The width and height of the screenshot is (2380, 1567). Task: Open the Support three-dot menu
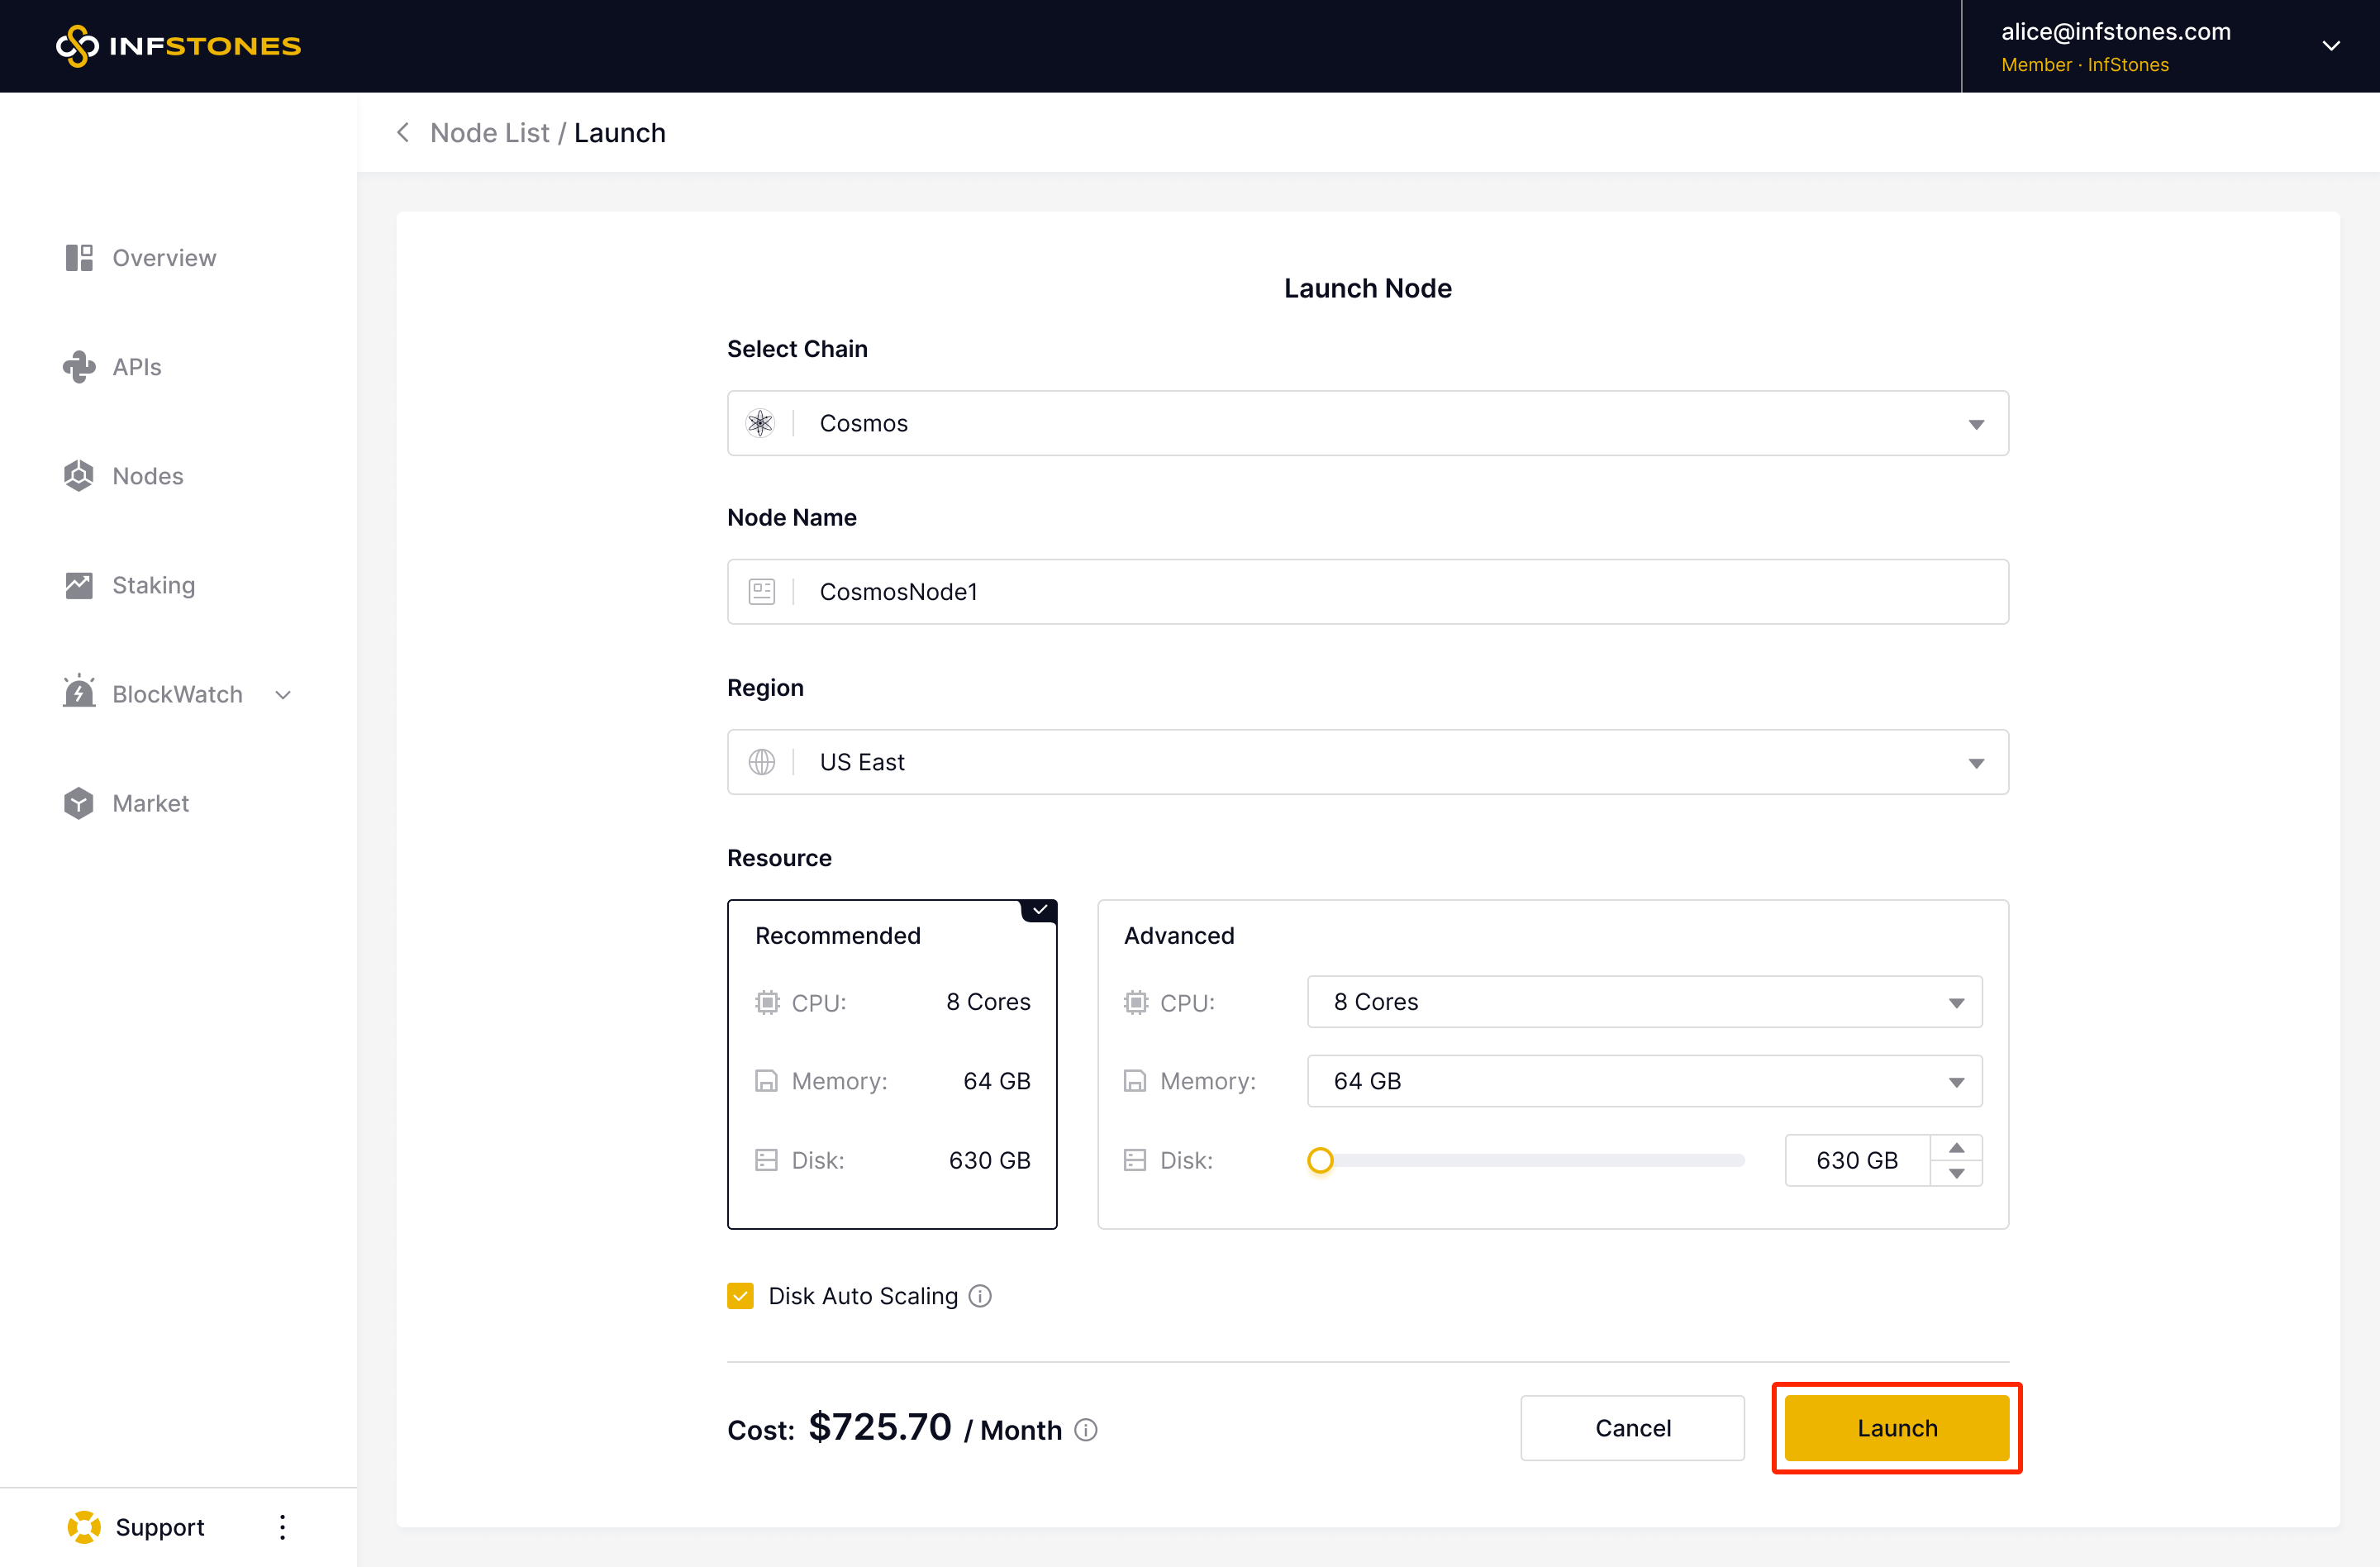coord(283,1527)
